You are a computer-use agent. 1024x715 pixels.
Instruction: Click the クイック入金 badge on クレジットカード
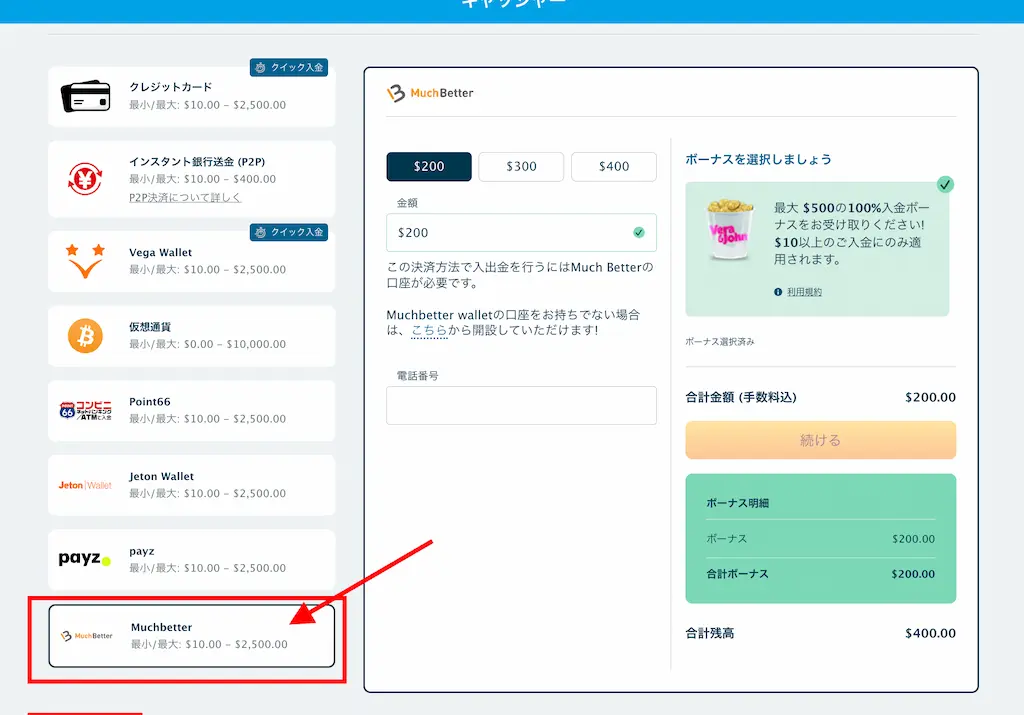(289, 67)
